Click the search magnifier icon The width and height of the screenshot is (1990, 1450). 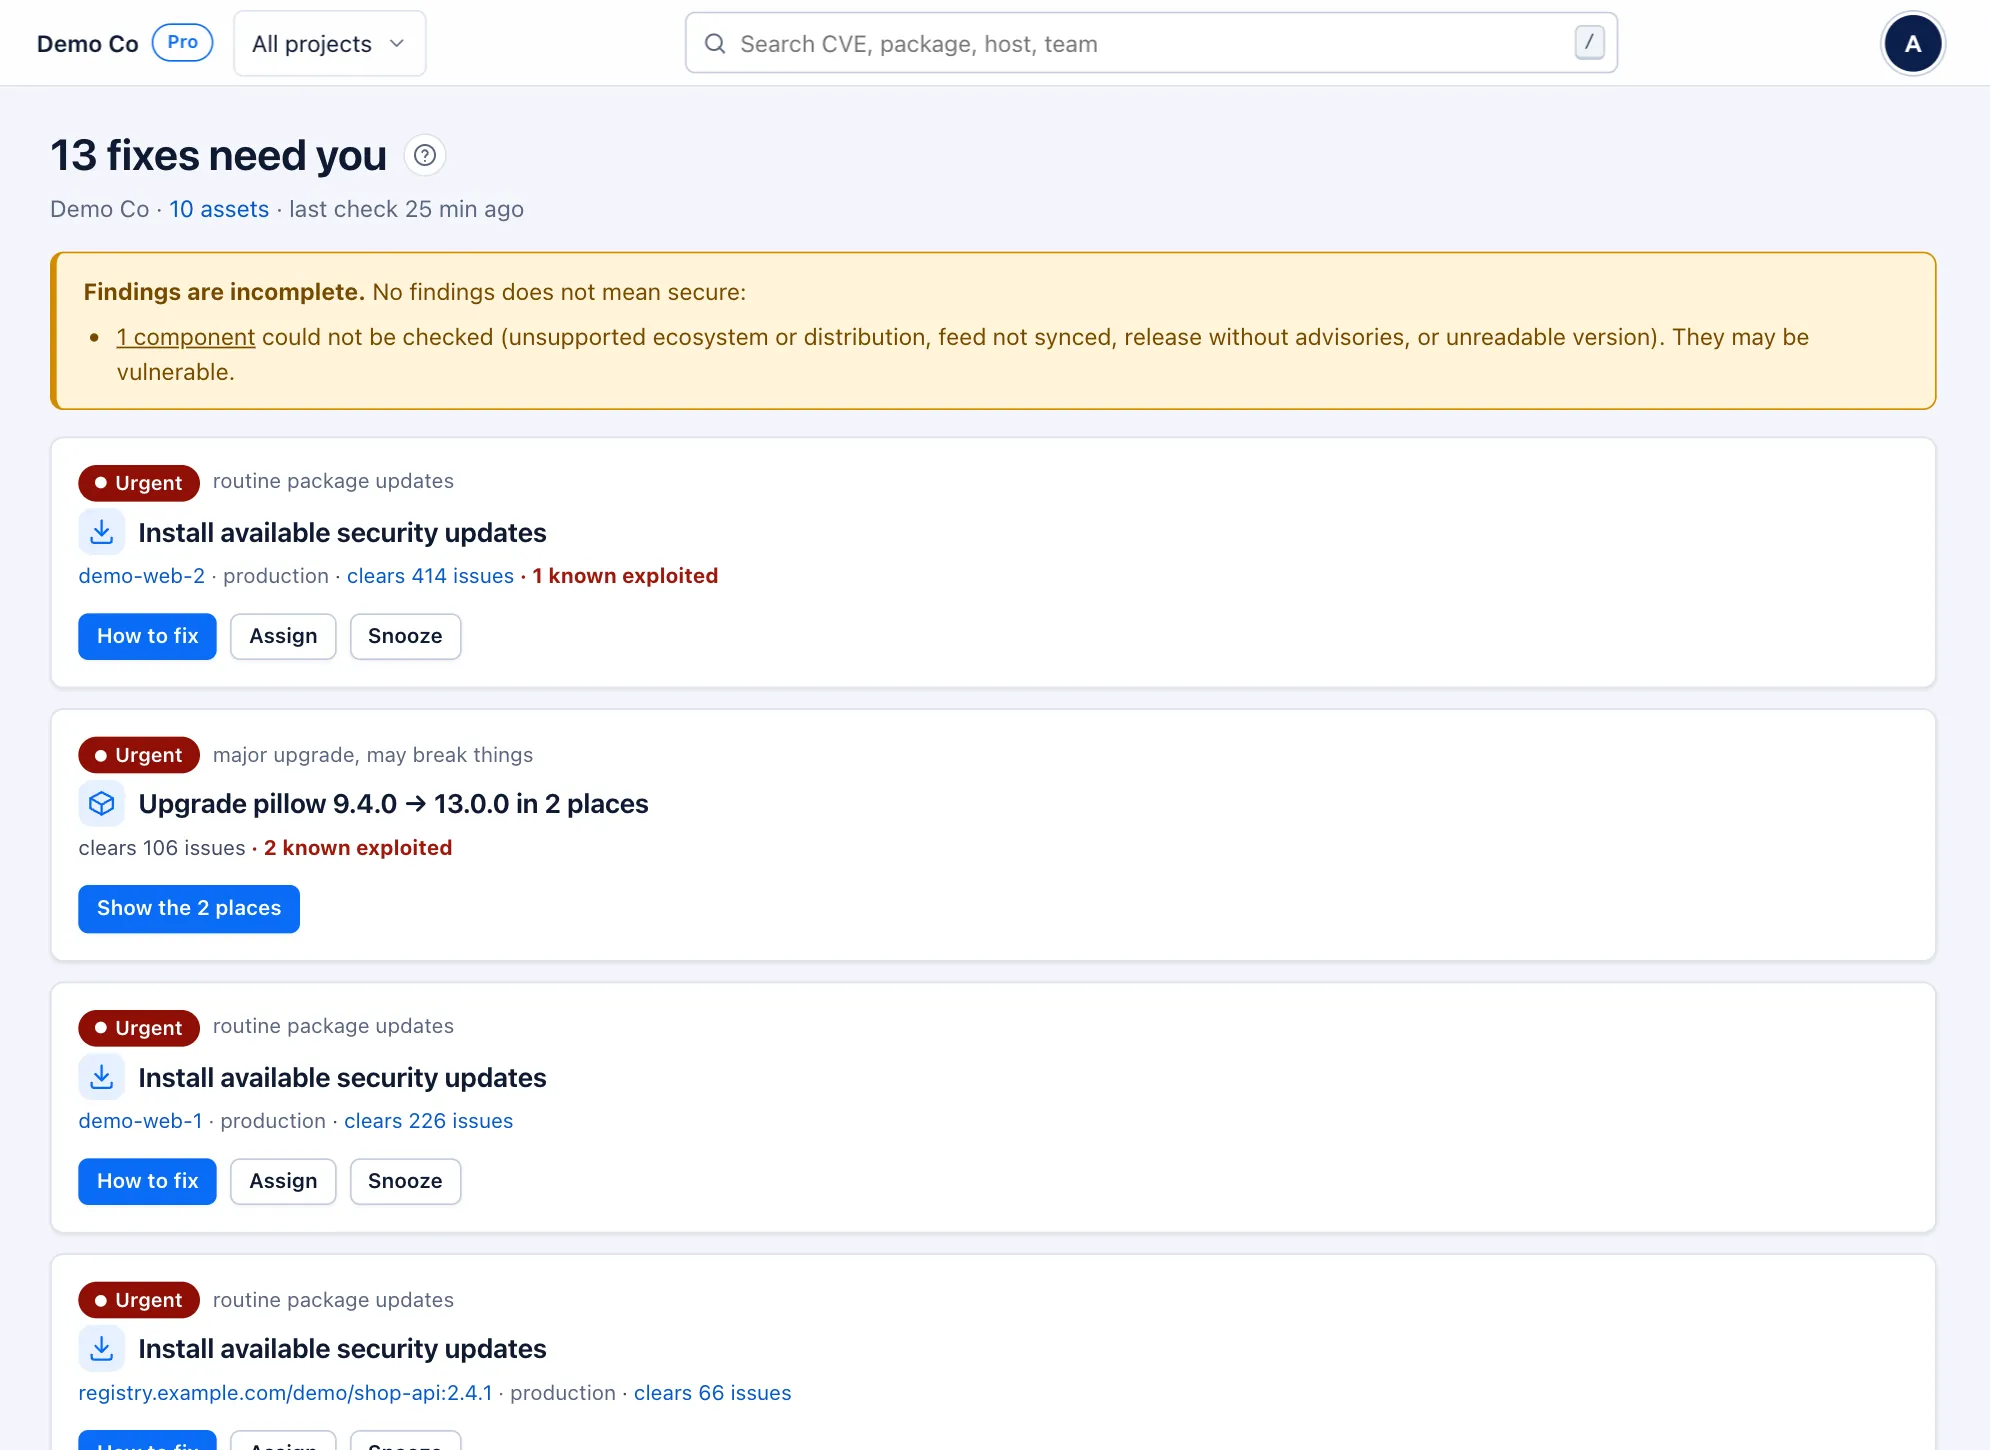click(x=715, y=44)
